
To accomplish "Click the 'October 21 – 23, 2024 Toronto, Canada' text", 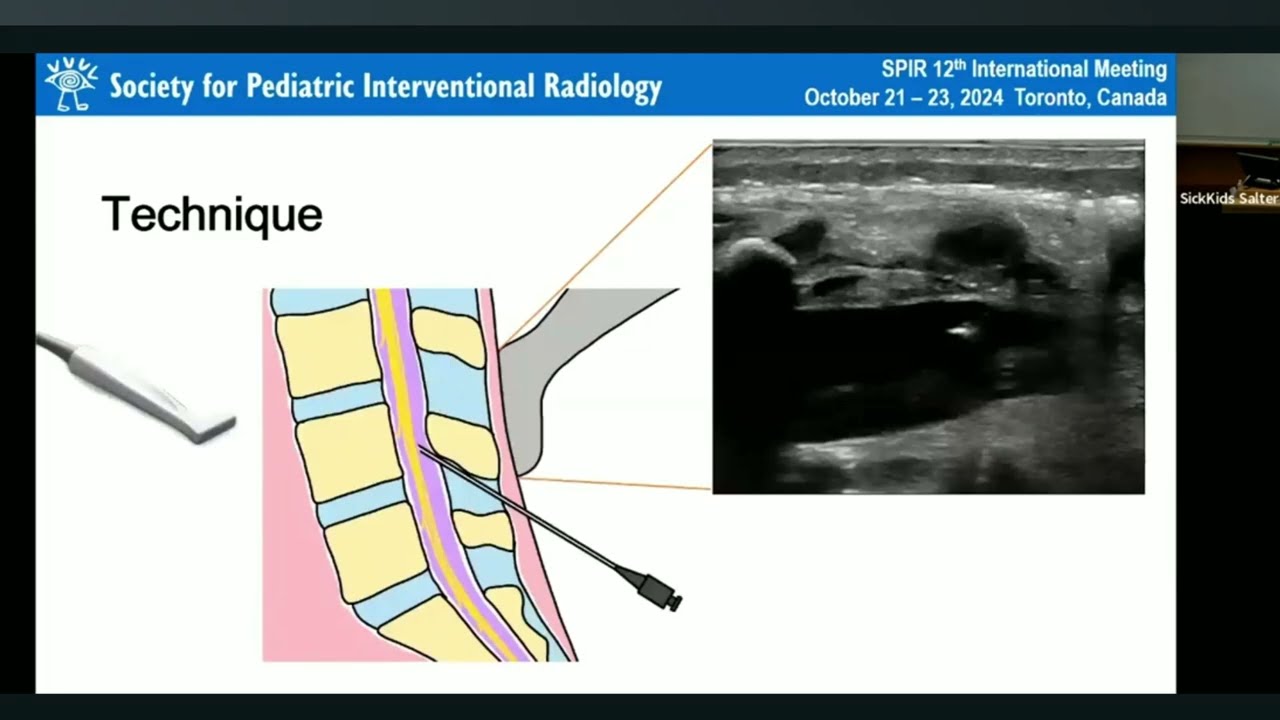I will point(985,98).
